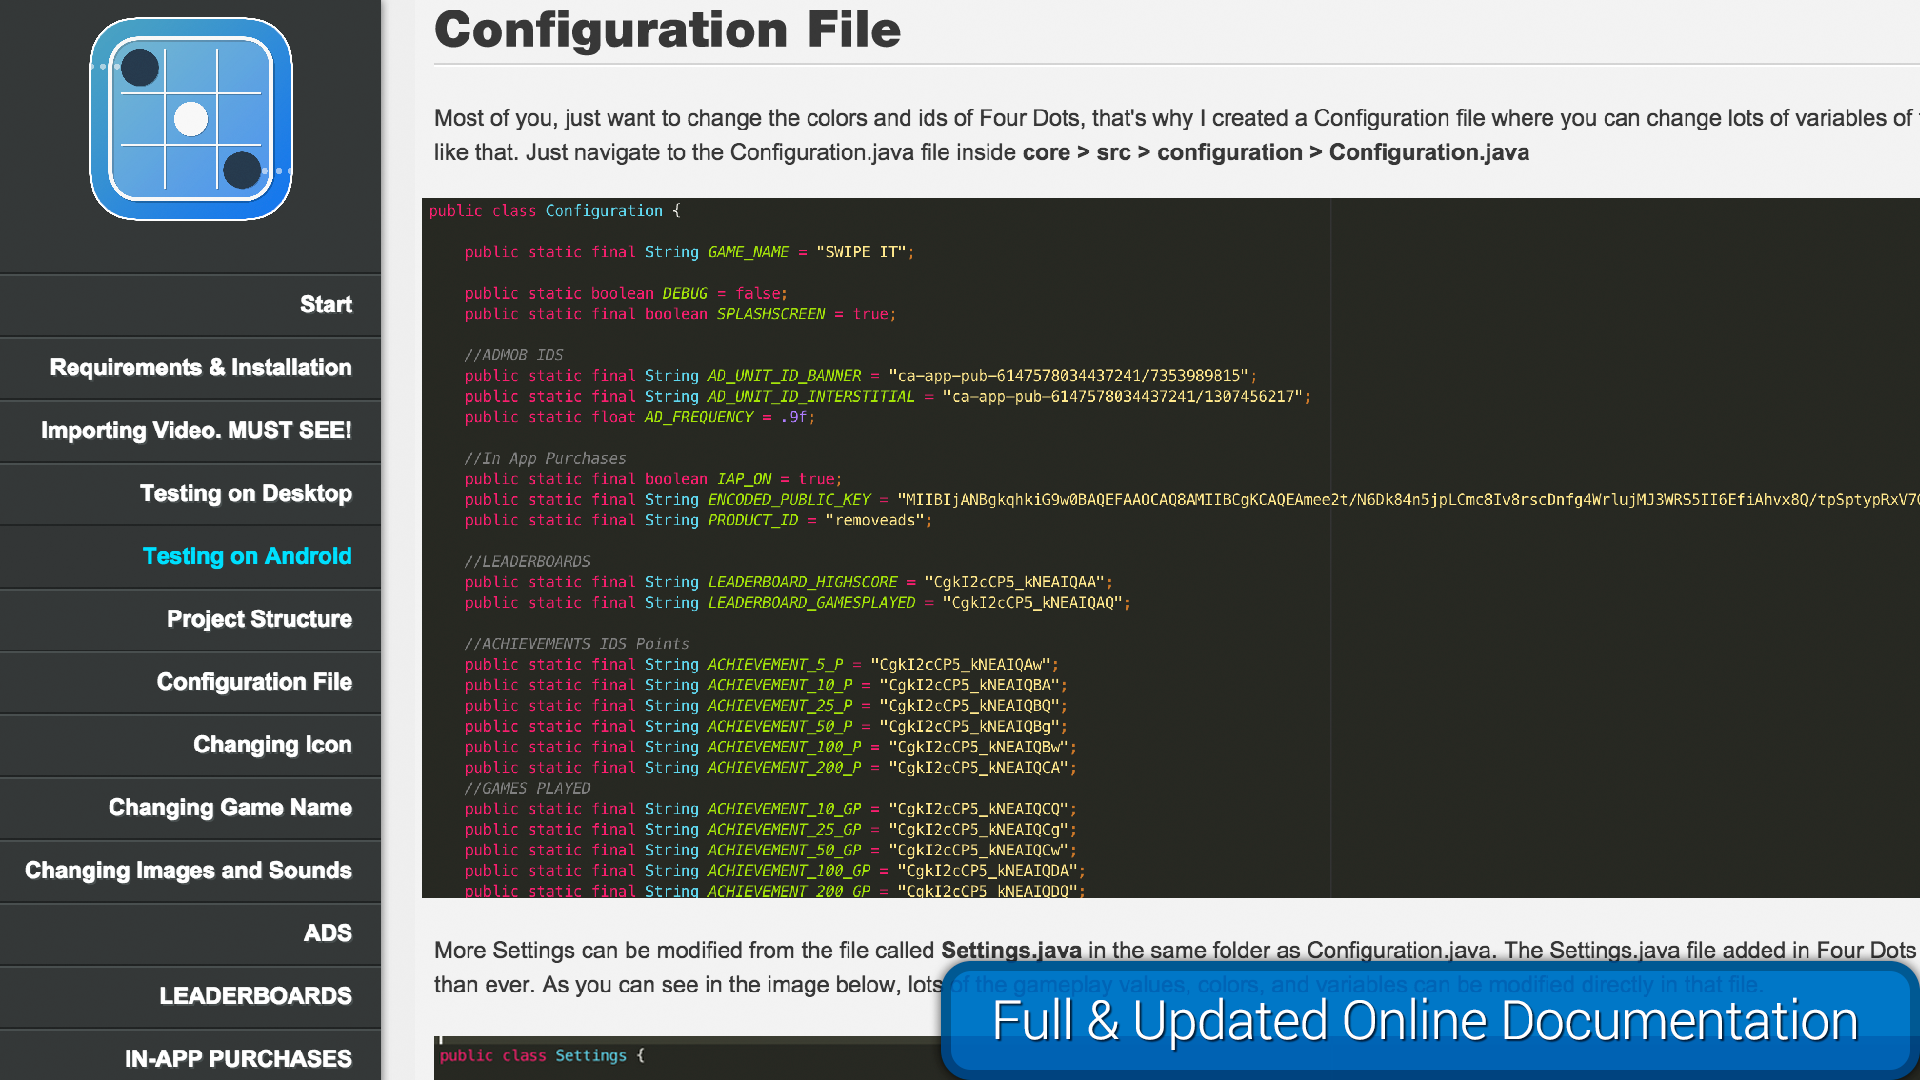
Task: Click the ACHIEVEMENT_5_P code line
Action: pyautogui.click(x=761, y=665)
